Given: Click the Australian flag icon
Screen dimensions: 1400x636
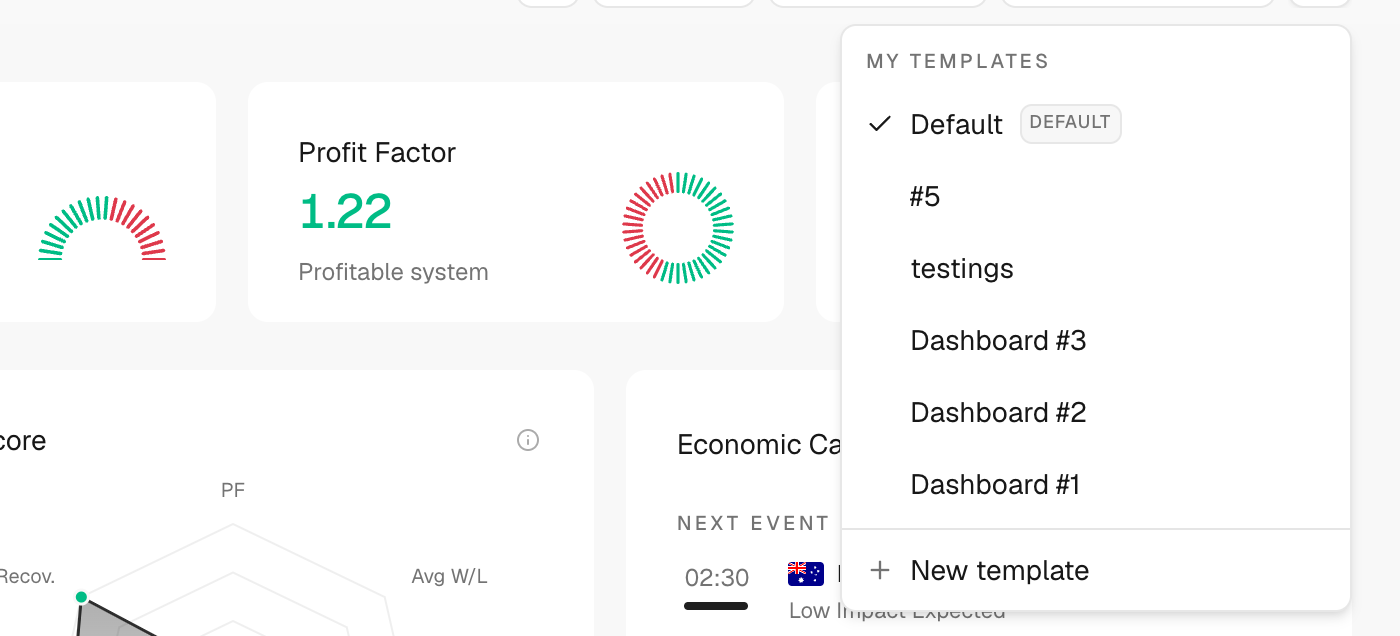Looking at the screenshot, I should point(806,574).
